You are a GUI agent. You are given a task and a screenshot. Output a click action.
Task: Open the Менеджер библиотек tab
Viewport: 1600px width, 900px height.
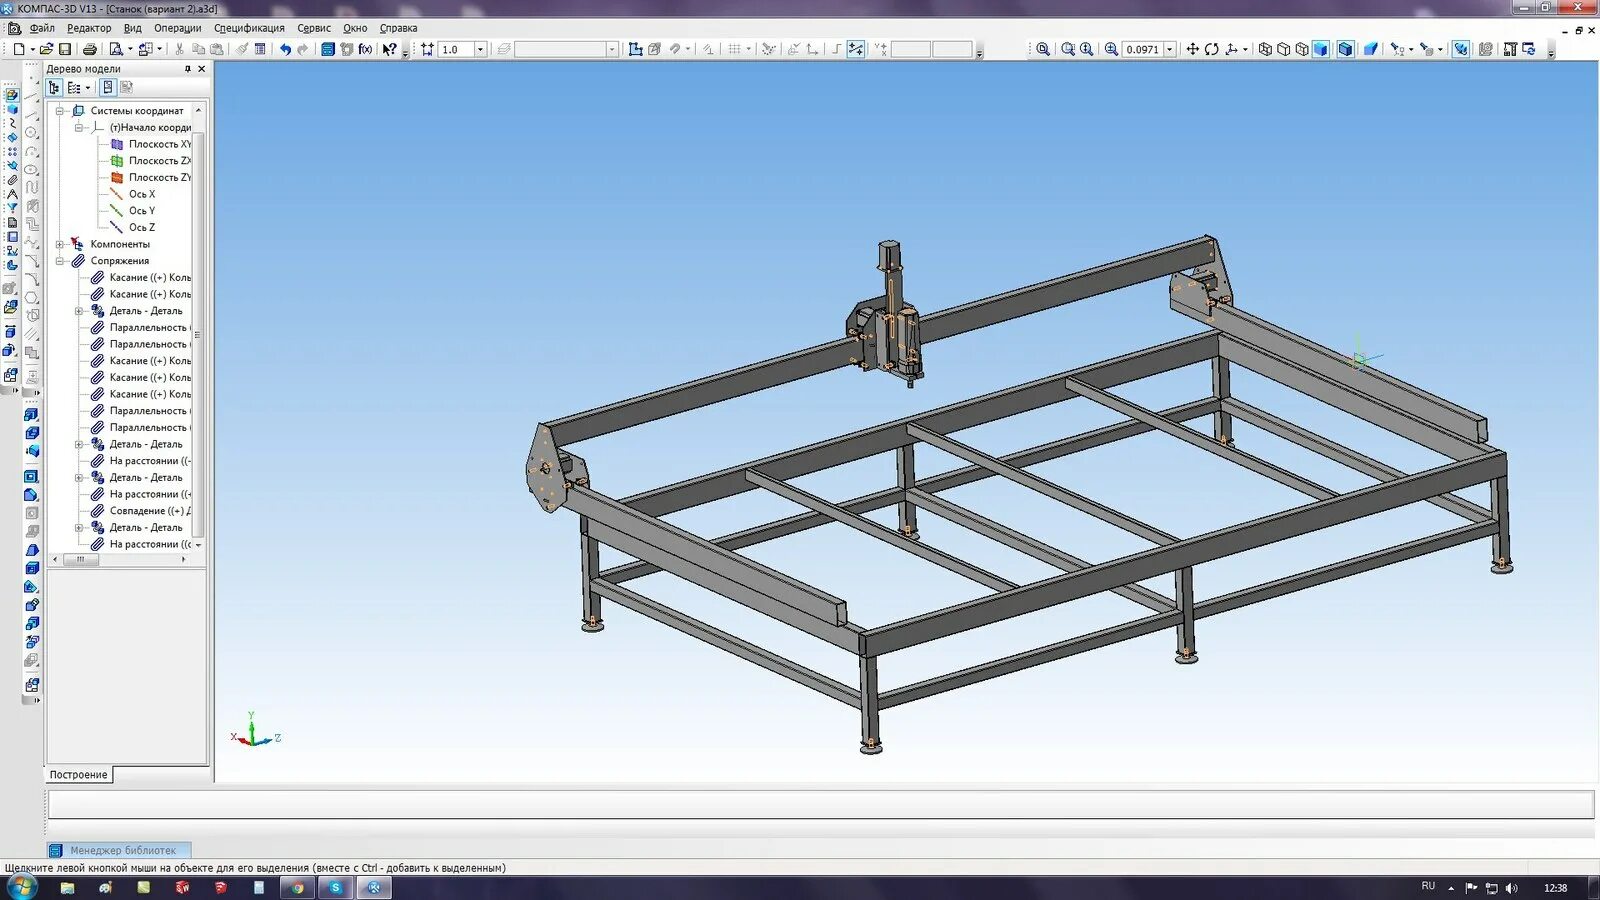pyautogui.click(x=119, y=850)
